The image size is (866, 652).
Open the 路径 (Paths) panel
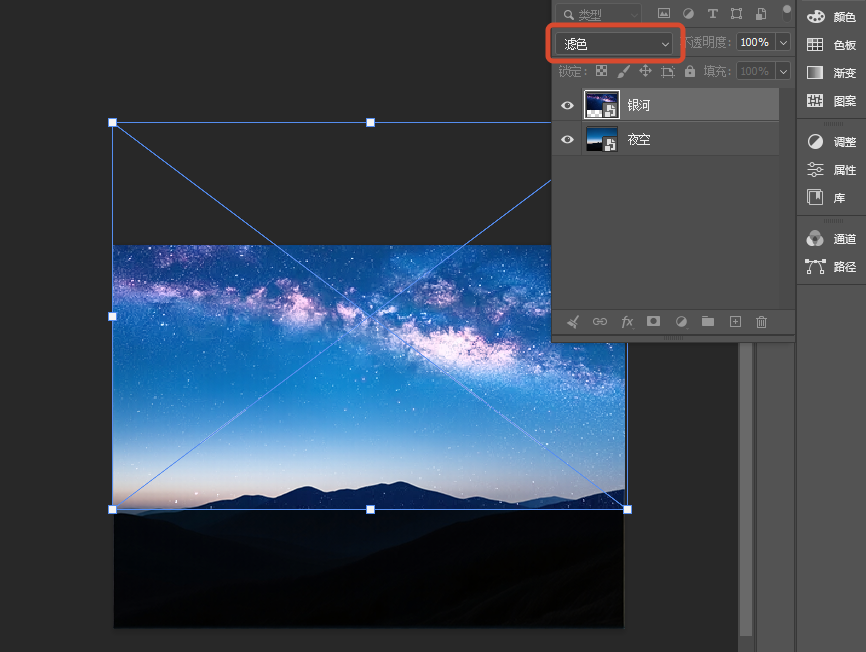pos(831,267)
